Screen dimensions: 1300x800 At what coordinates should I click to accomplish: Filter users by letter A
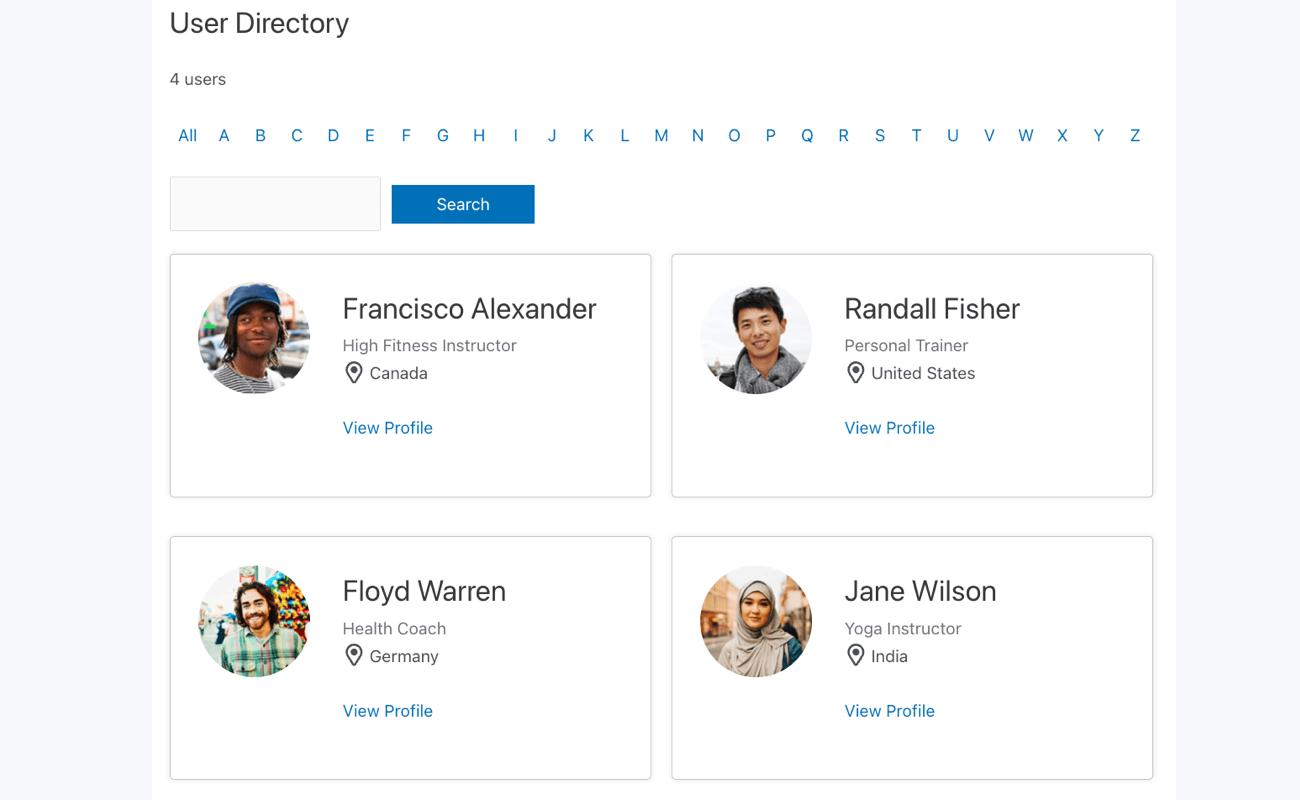coord(224,136)
